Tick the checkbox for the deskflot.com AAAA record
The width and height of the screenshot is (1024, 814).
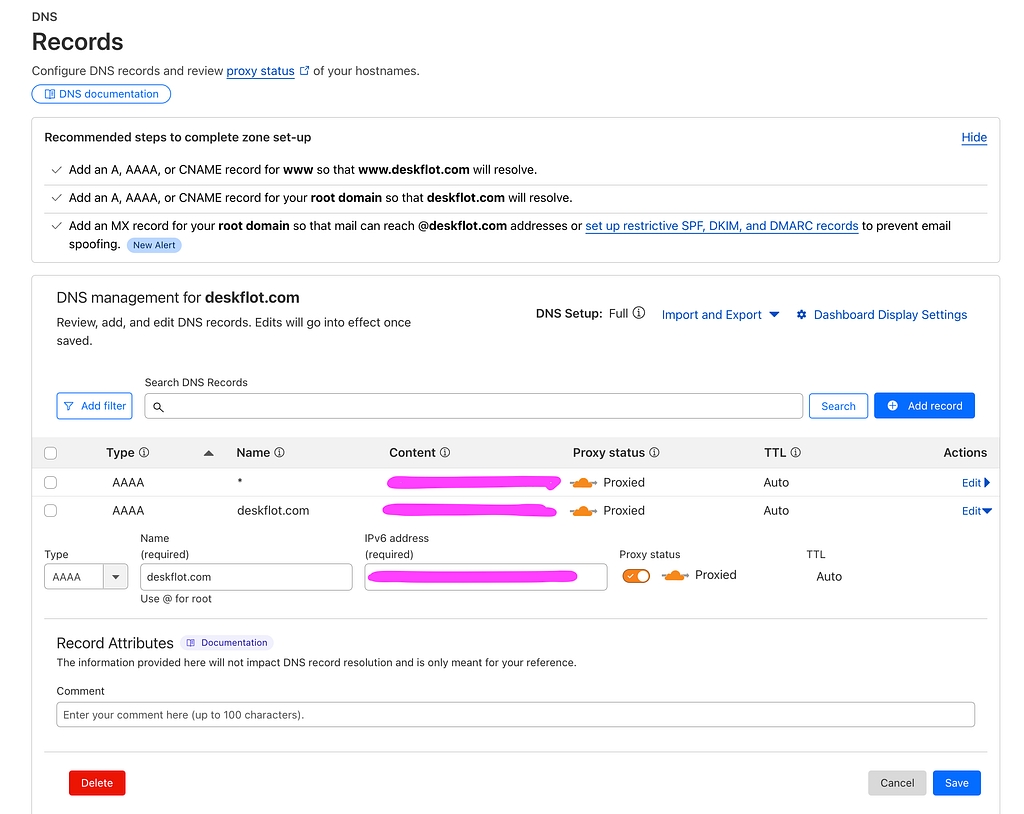click(x=50, y=511)
